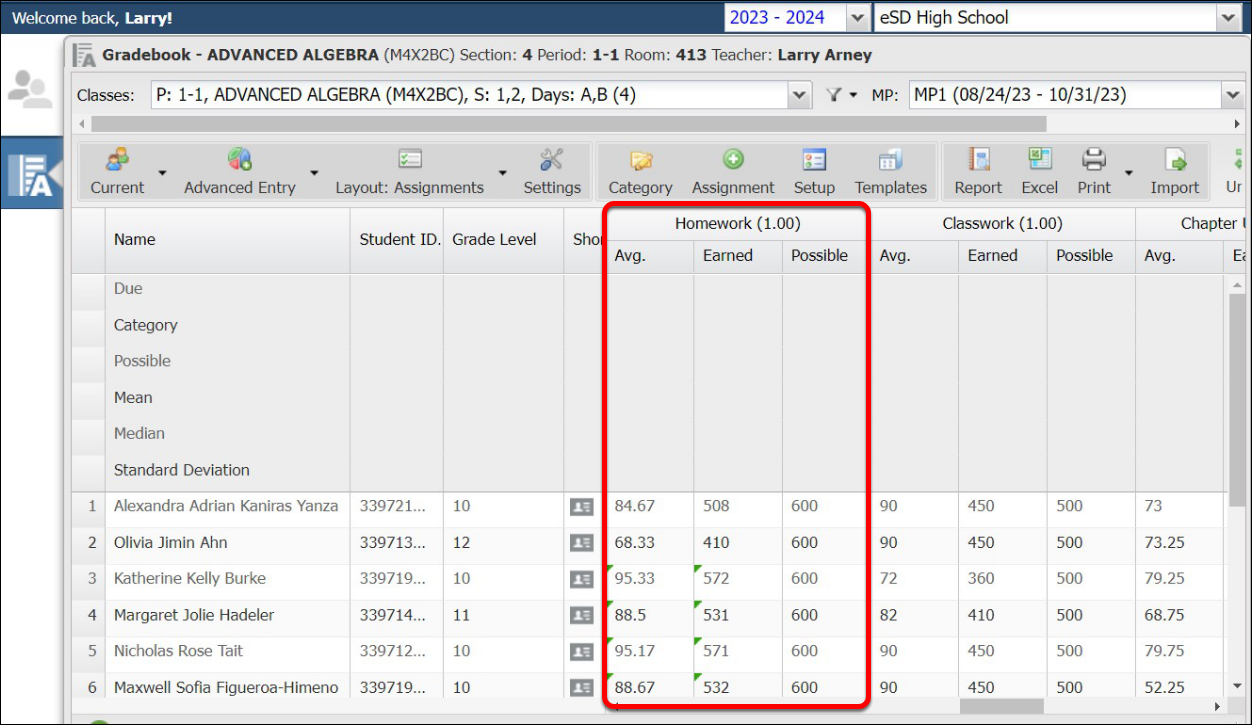Open the MP marking period dropdown

[1231, 95]
